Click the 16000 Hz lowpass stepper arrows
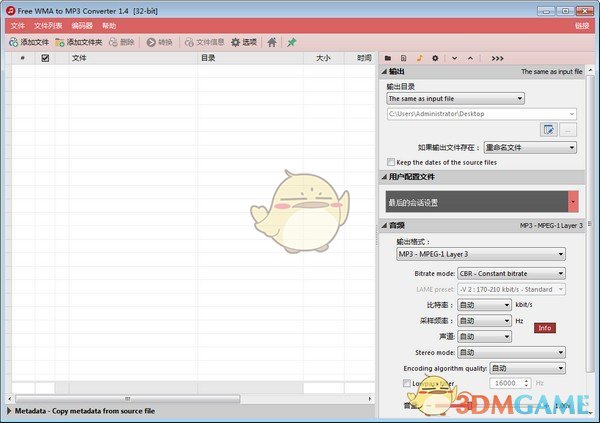Viewport: 600px width, 423px height. click(527, 383)
